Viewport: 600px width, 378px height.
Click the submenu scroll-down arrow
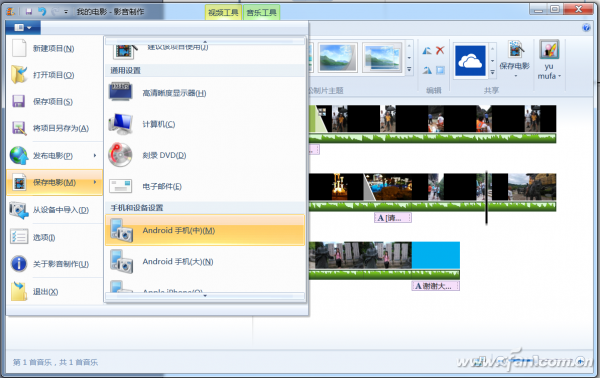coord(205,296)
